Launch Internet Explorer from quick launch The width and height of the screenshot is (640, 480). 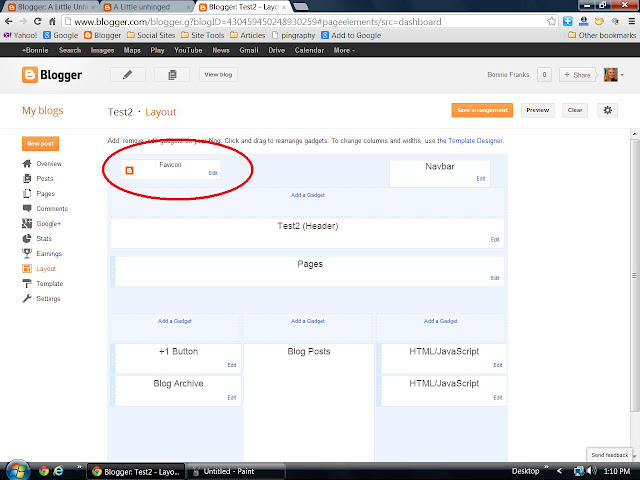tap(59, 471)
